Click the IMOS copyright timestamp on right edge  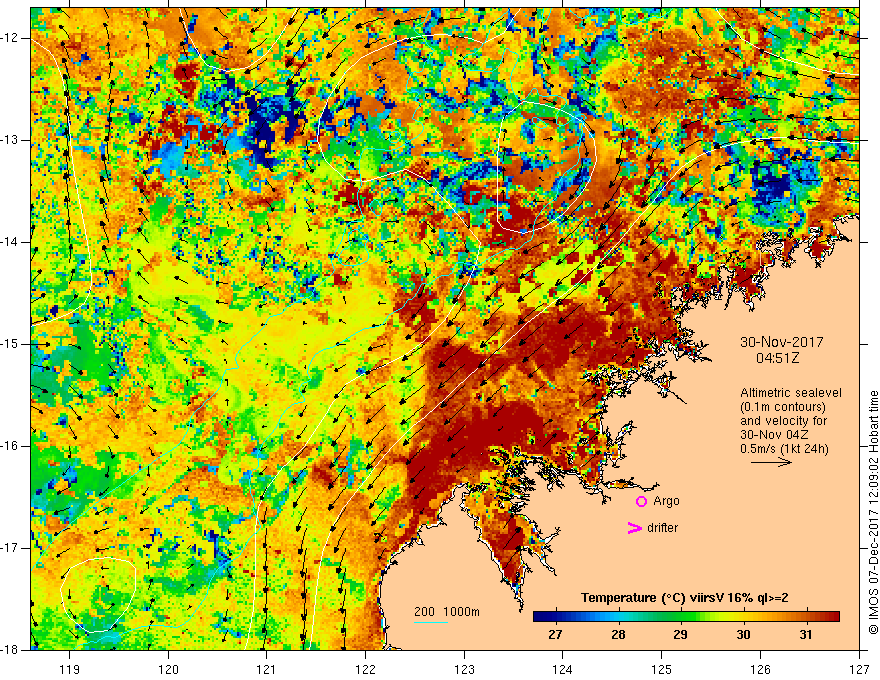point(873,512)
